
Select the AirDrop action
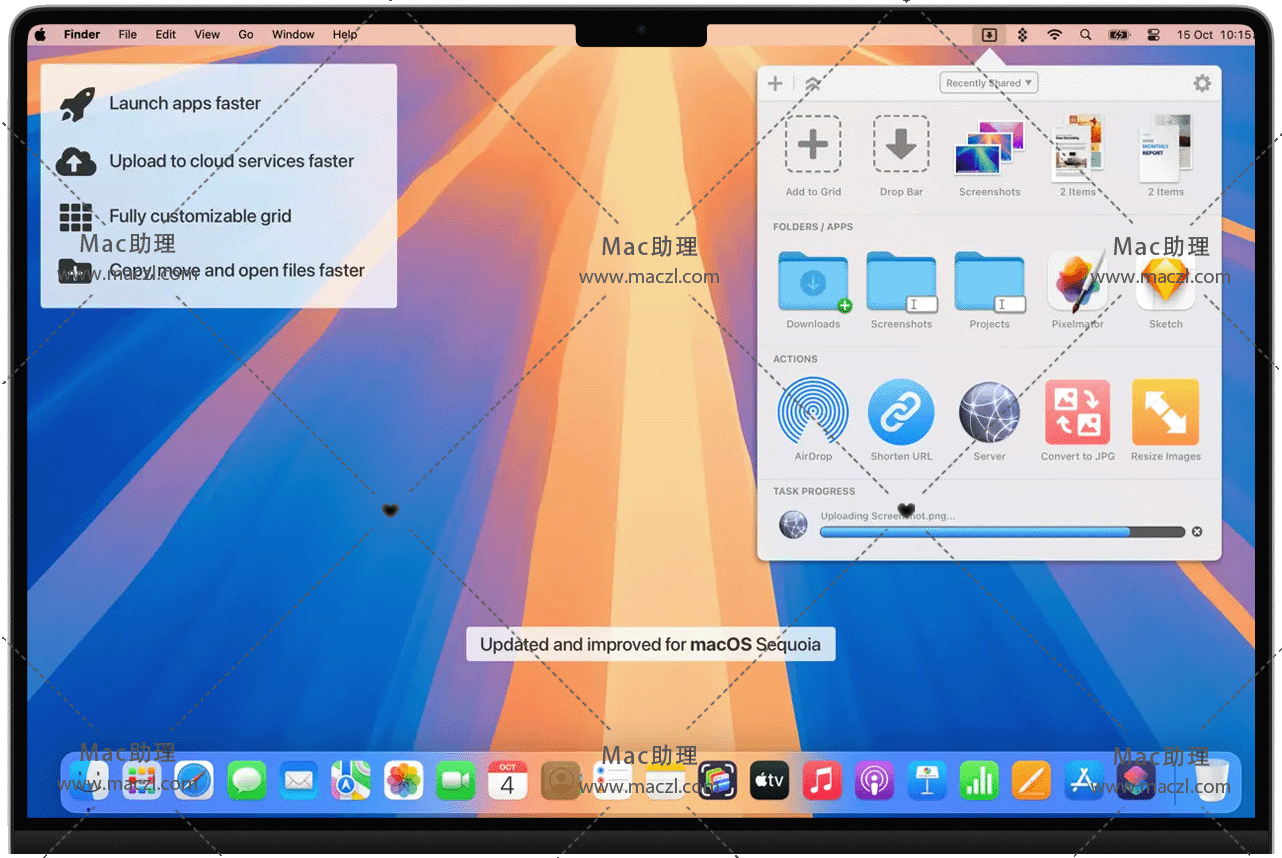[813, 412]
